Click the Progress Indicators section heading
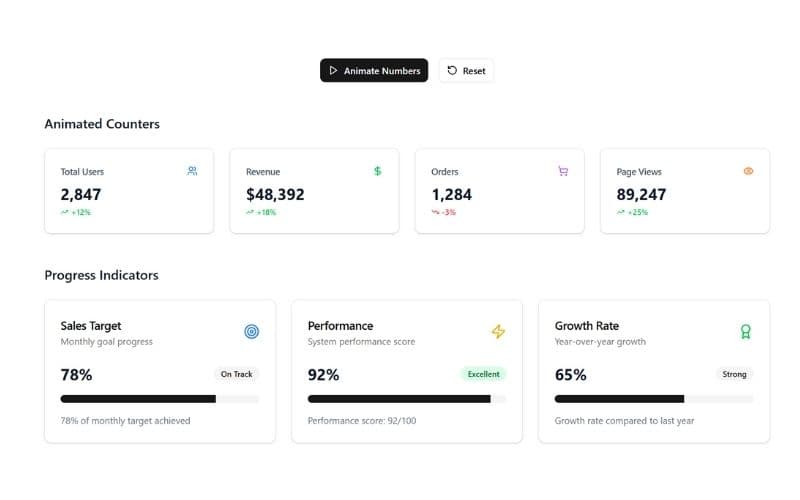This screenshot has height=500, width=800. [101, 275]
